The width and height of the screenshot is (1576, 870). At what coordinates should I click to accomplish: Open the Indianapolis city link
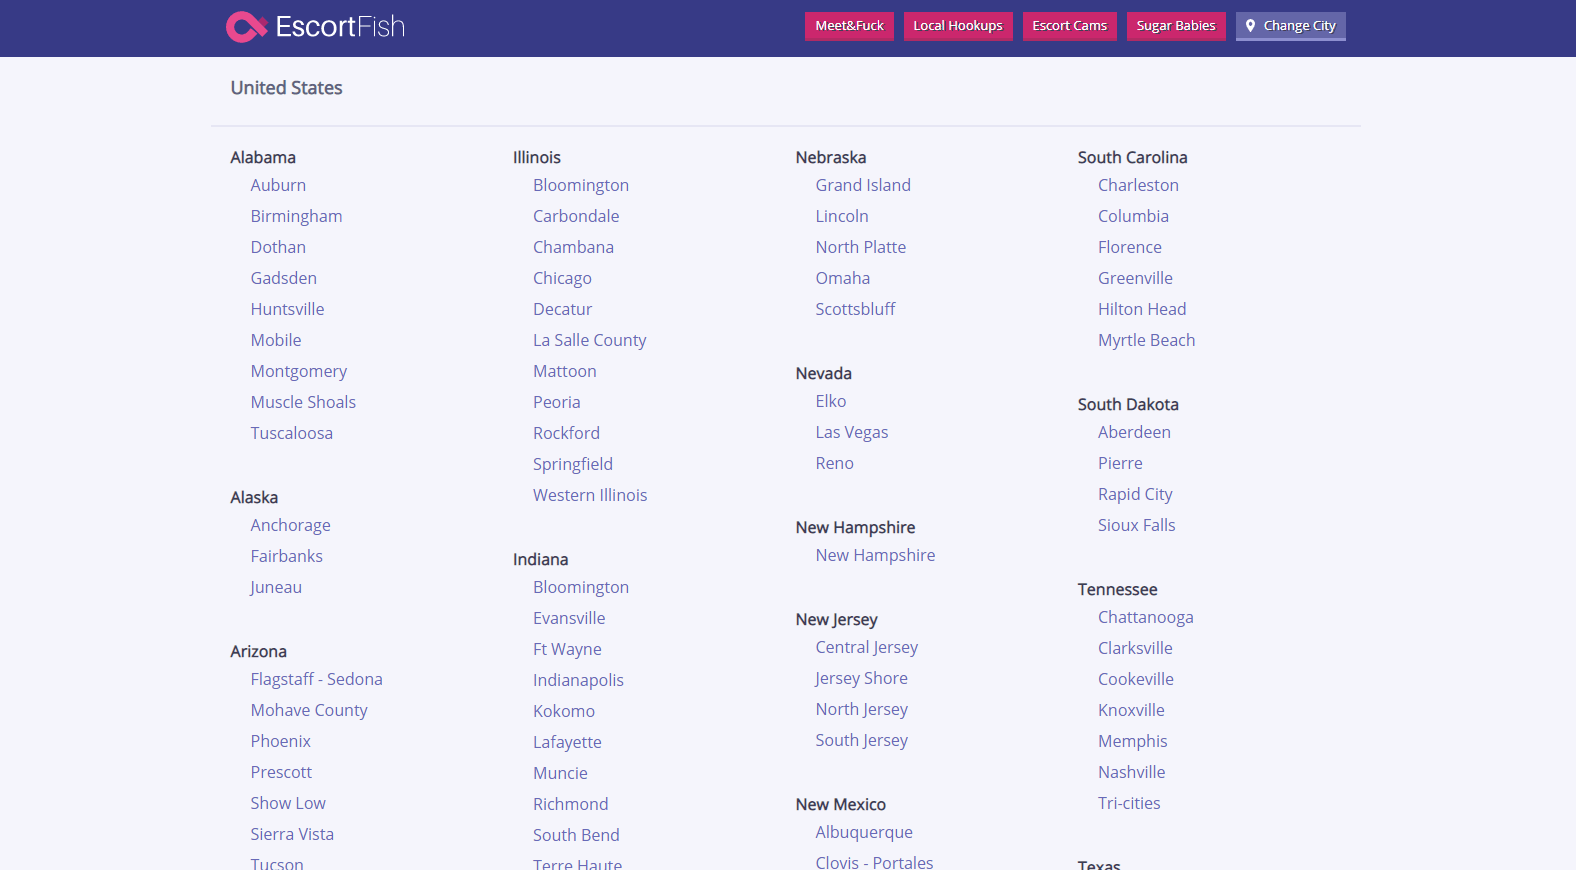pyautogui.click(x=578, y=680)
